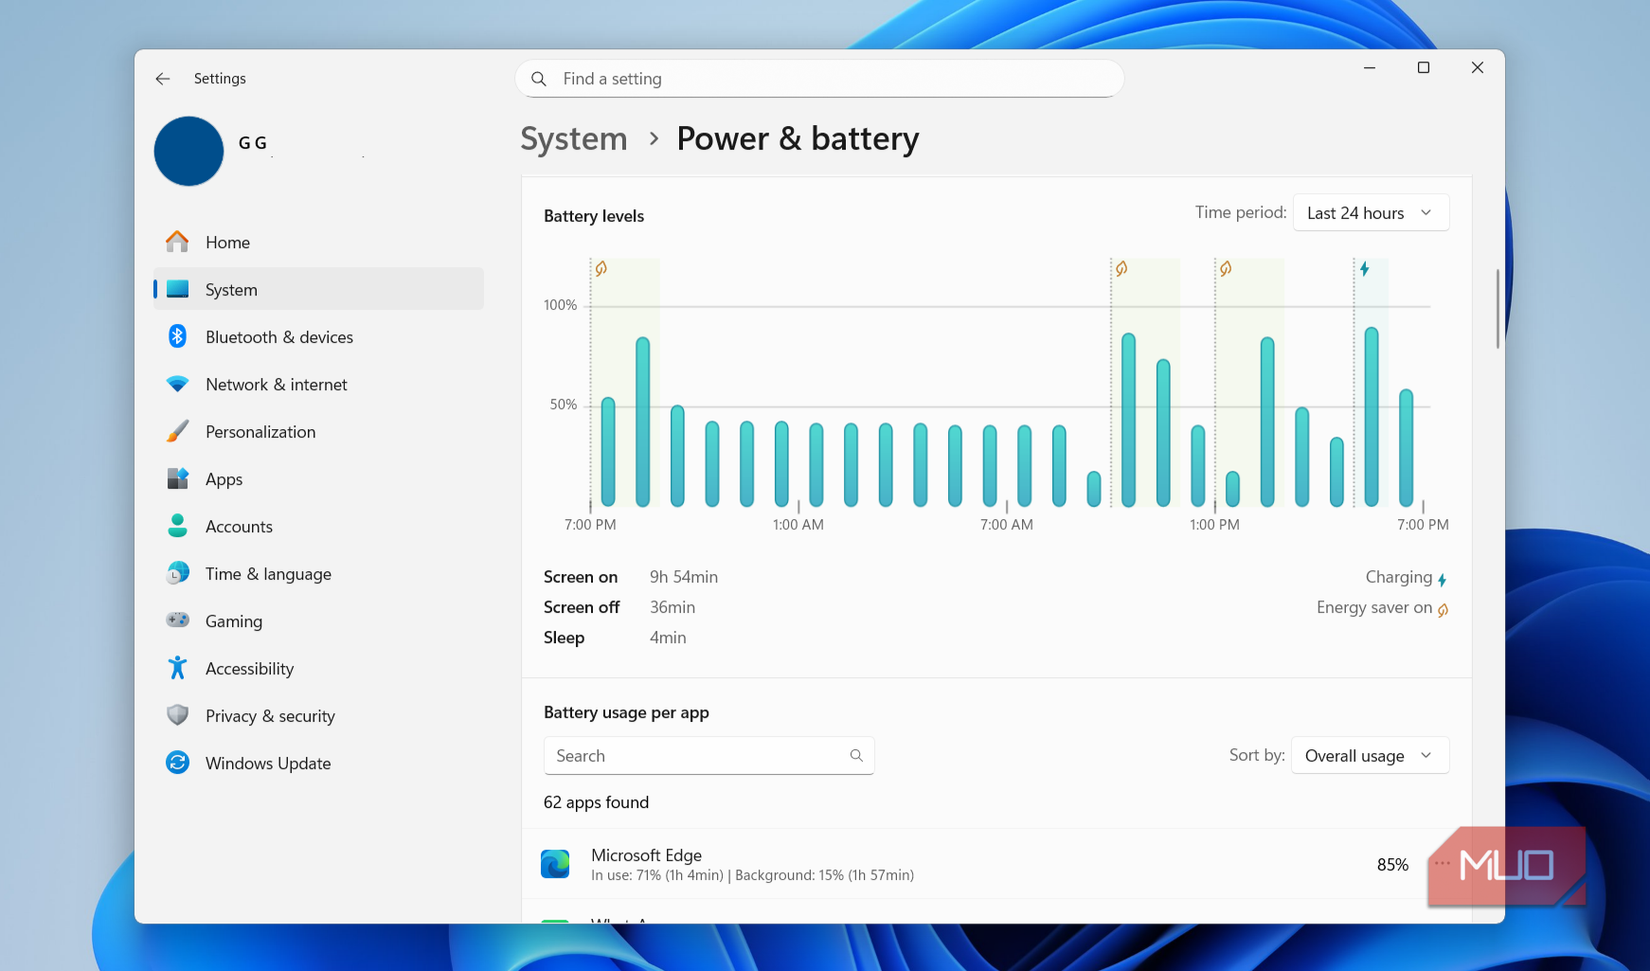The width and height of the screenshot is (1650, 971).
Task: Click the Accounts person icon
Action: 177,526
